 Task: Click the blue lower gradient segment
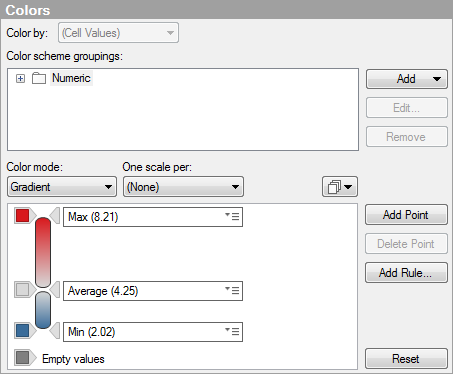(43, 310)
